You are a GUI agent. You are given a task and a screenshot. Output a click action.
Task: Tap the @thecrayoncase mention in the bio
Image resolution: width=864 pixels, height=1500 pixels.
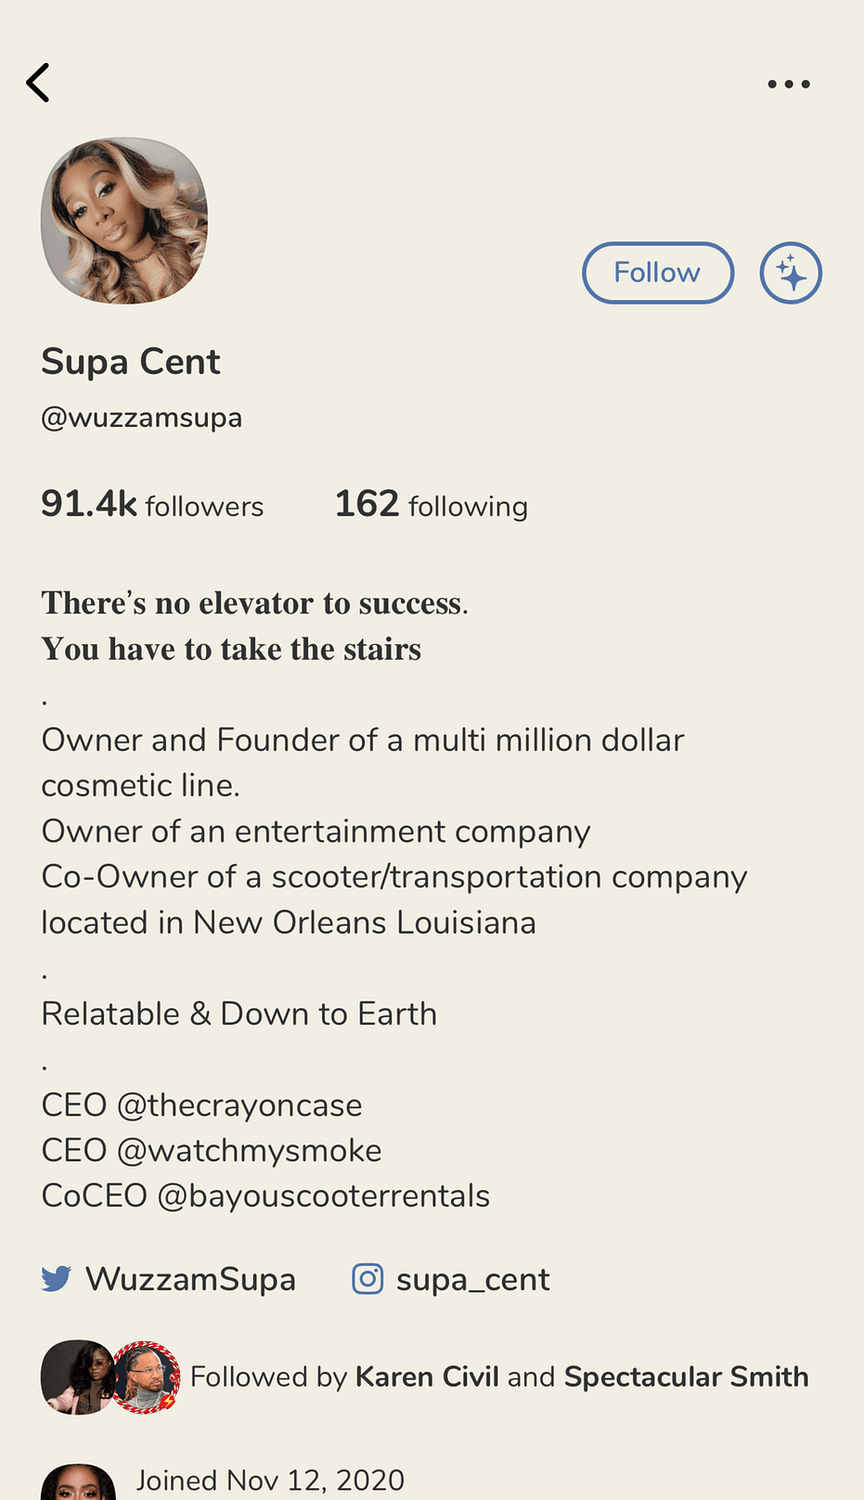239,1105
